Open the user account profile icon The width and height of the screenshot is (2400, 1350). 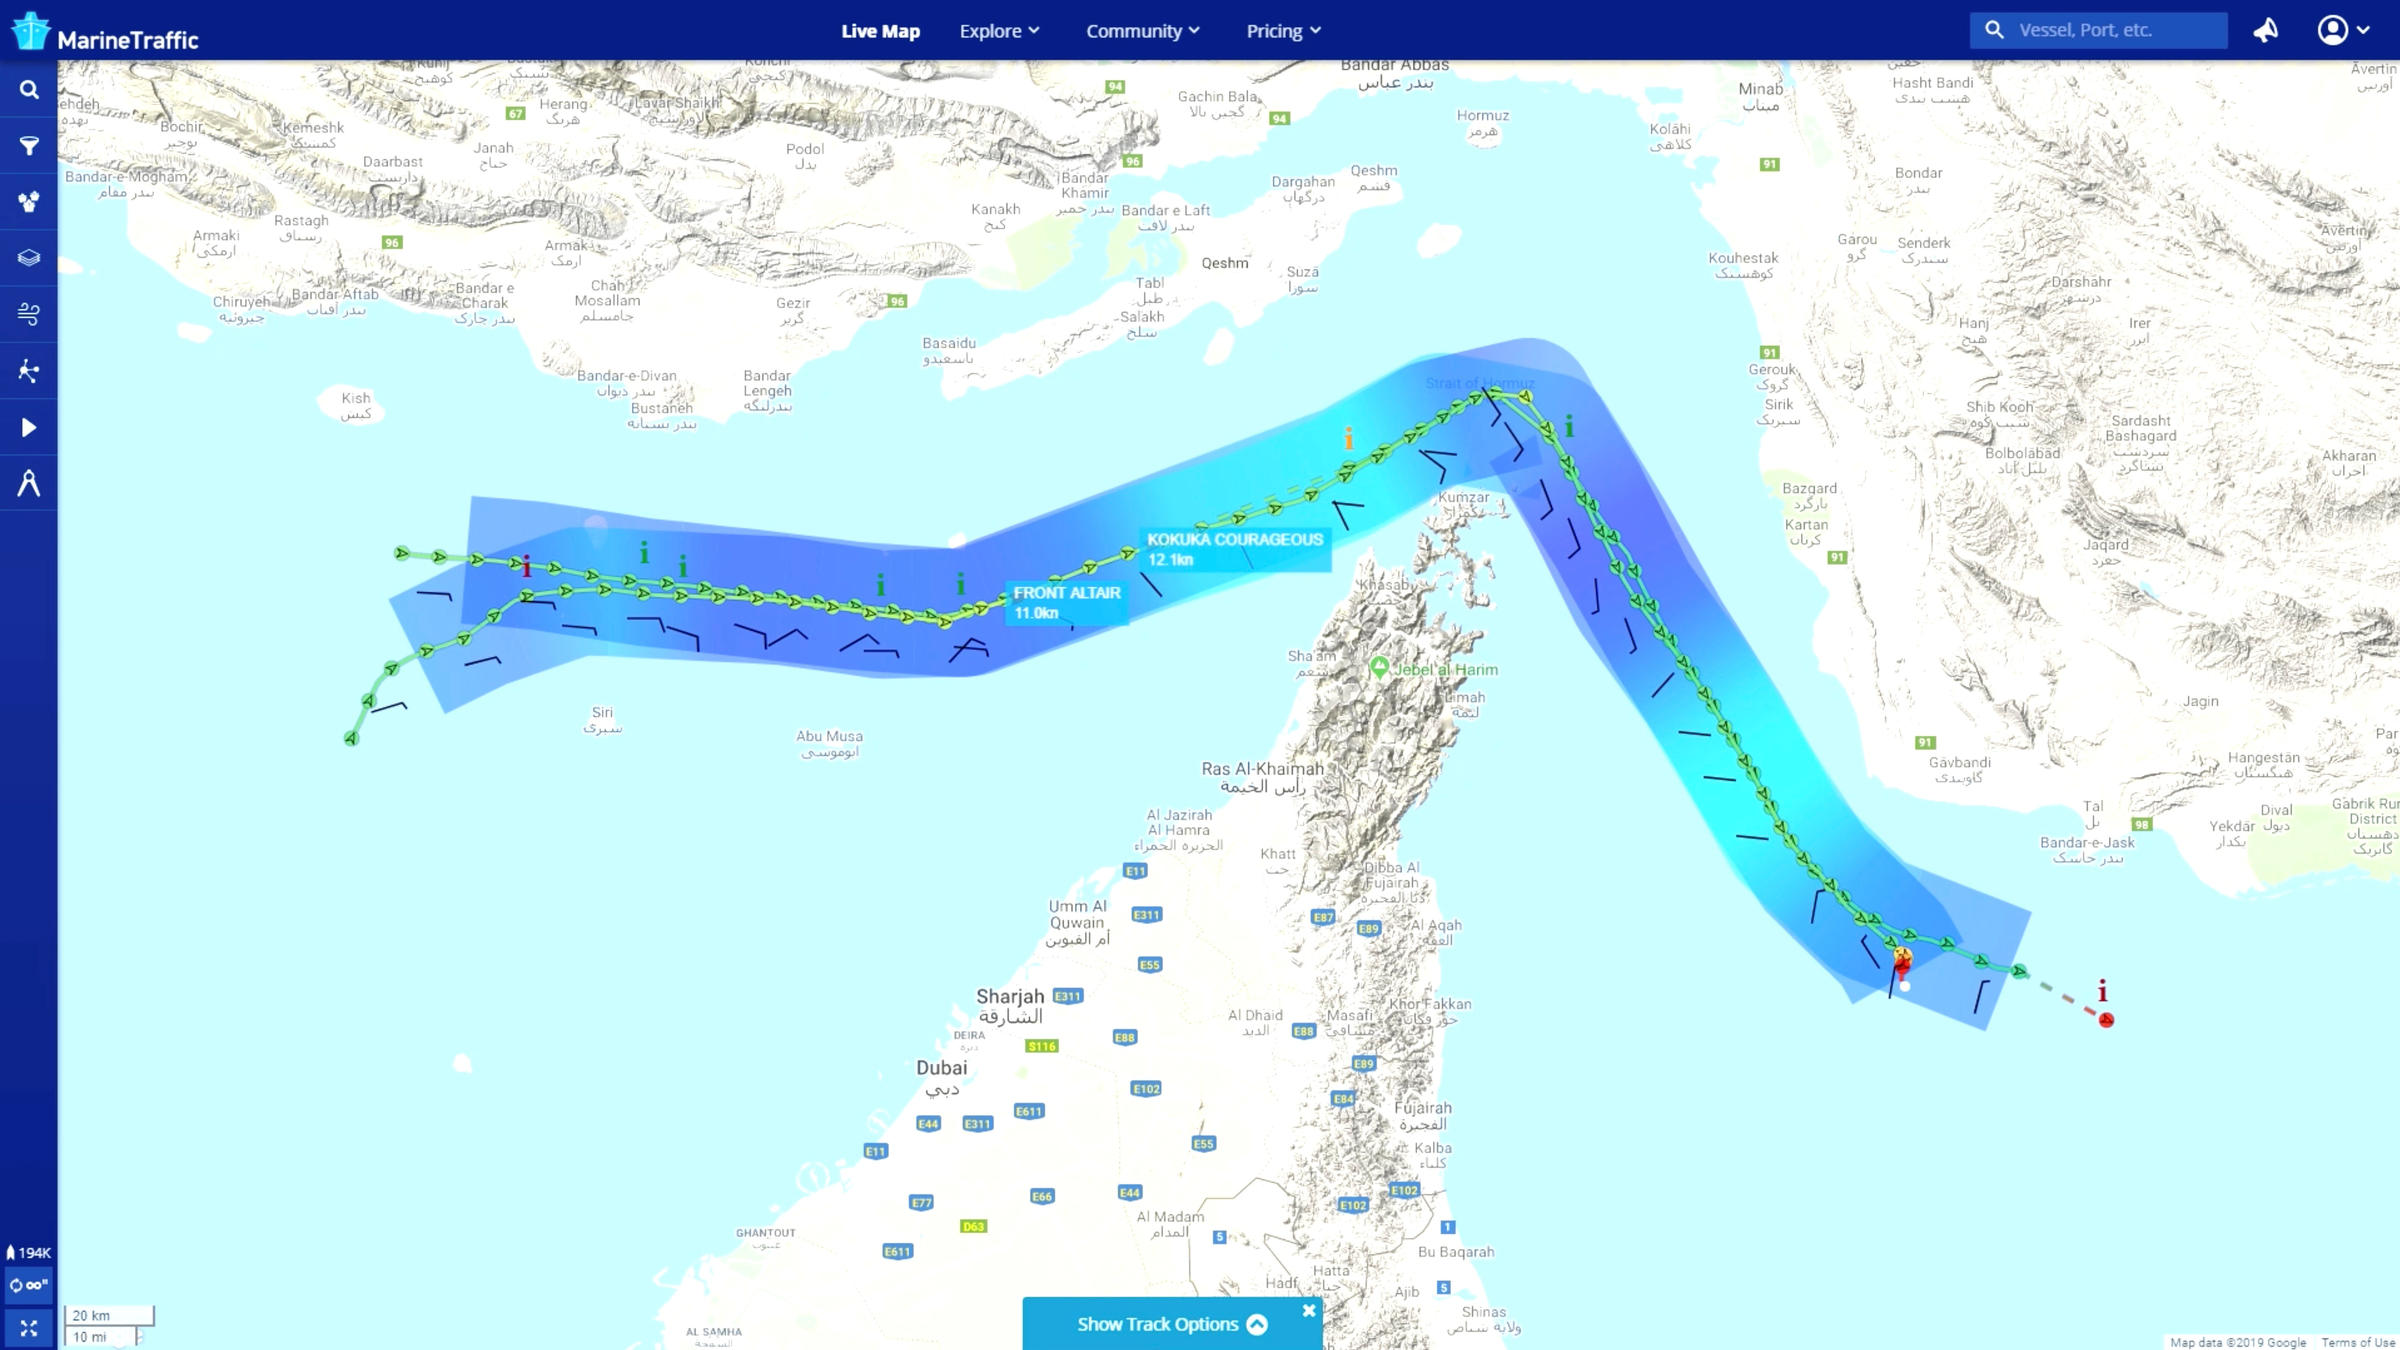coord(2337,30)
